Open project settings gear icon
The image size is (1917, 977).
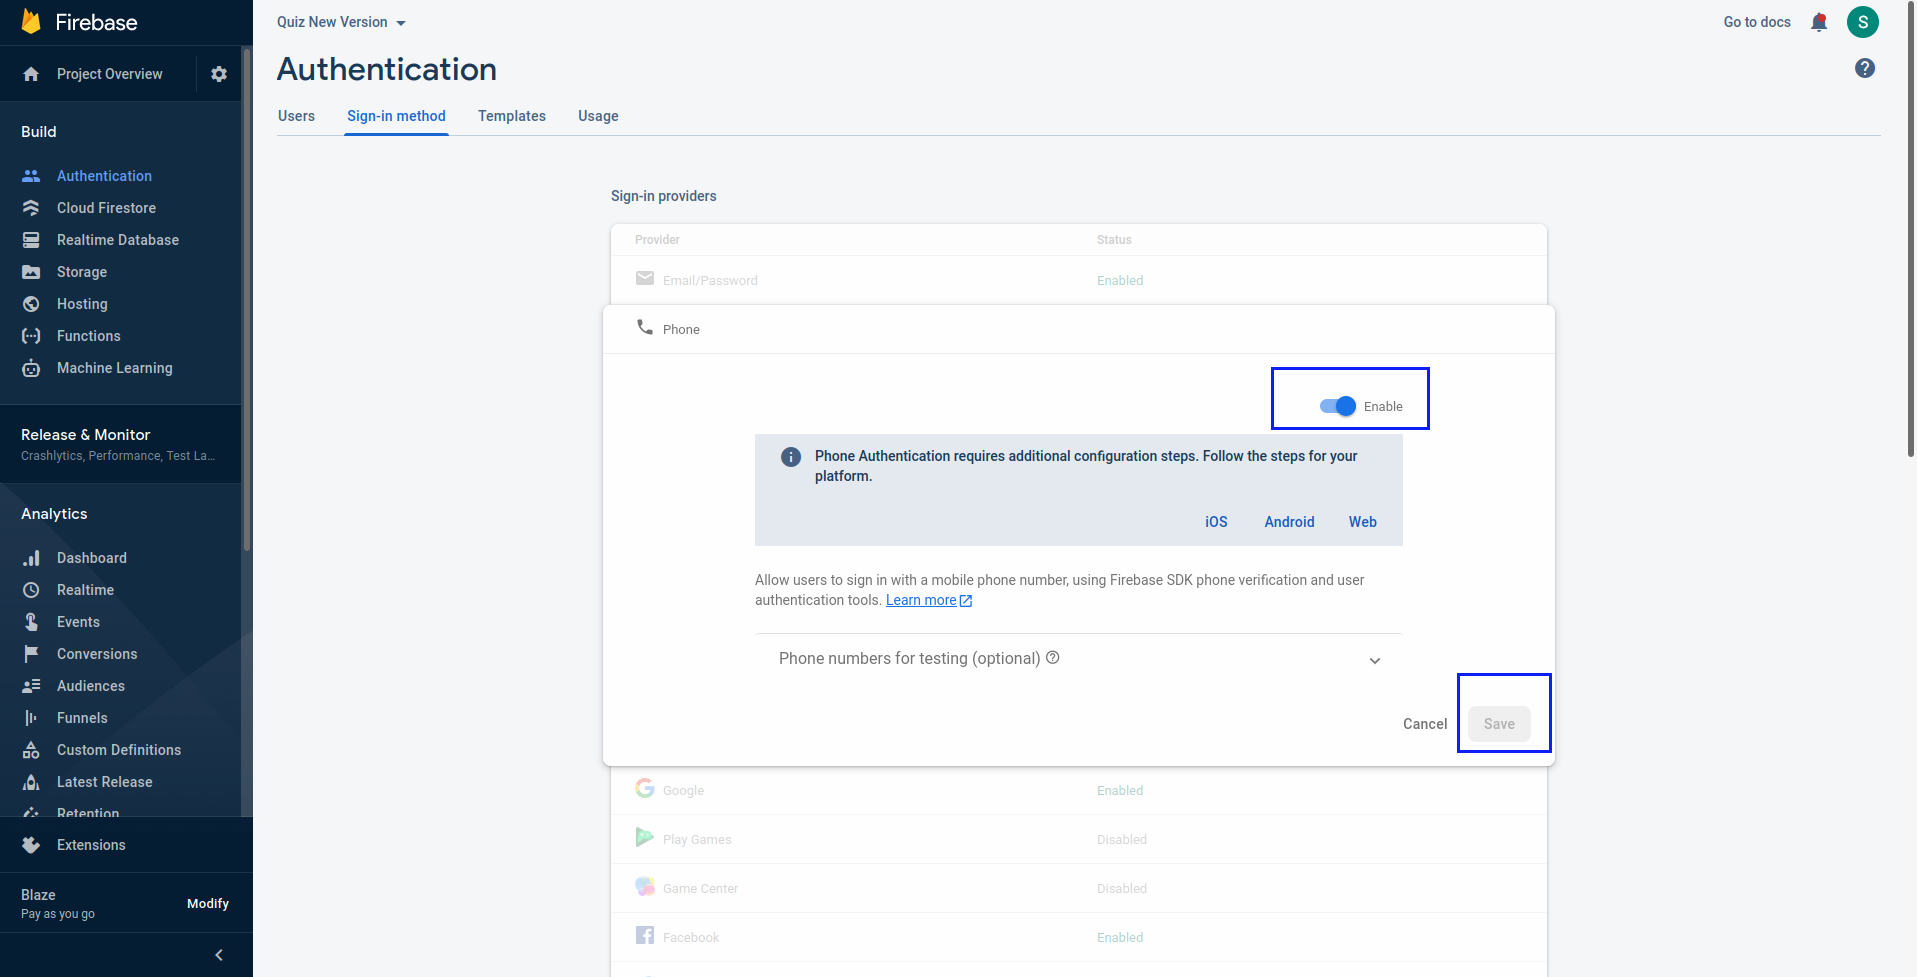[x=219, y=74]
